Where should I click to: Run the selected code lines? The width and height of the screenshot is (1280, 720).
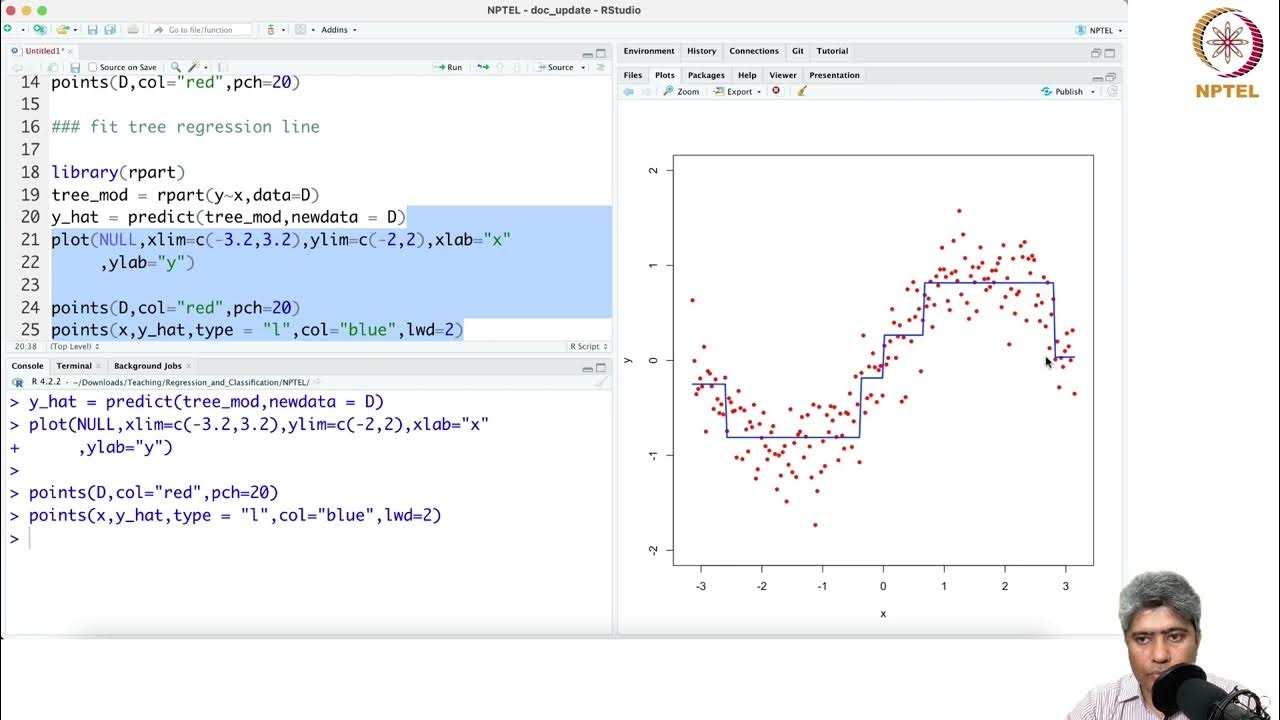pos(448,67)
